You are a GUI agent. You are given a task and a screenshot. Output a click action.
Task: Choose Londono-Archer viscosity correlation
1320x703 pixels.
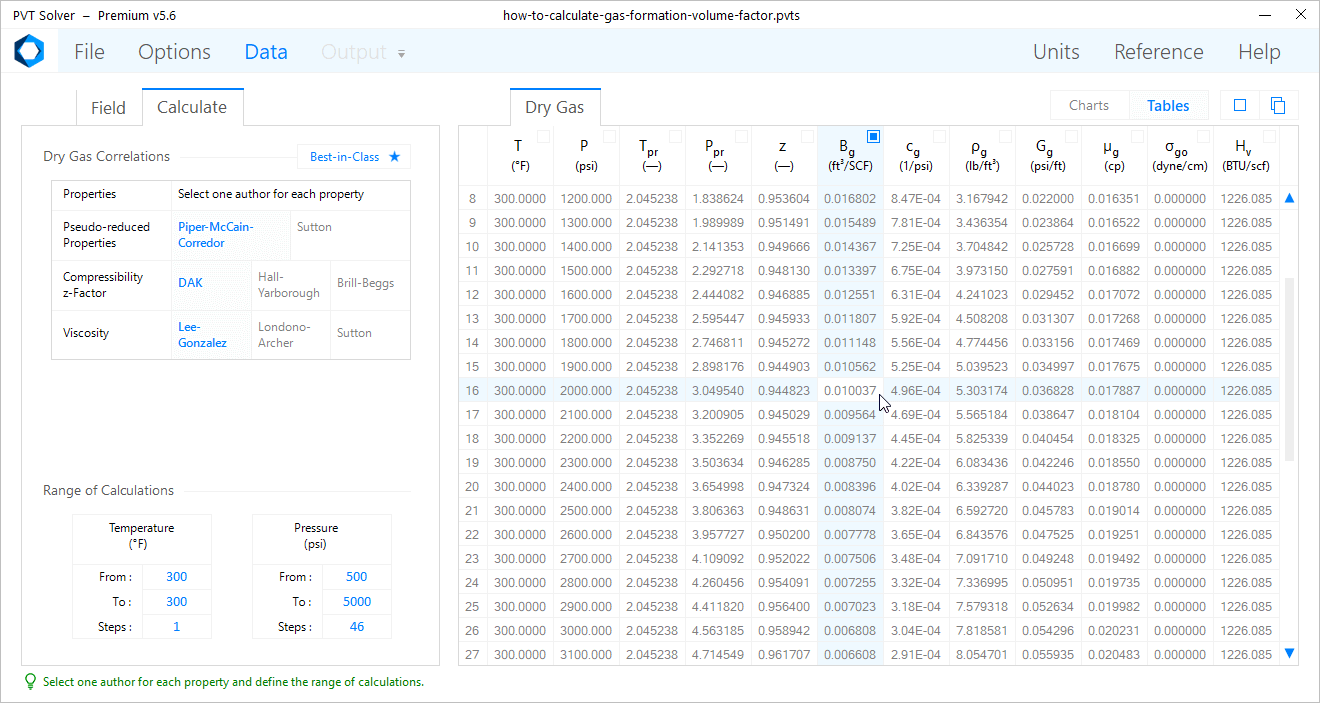pyautogui.click(x=289, y=335)
